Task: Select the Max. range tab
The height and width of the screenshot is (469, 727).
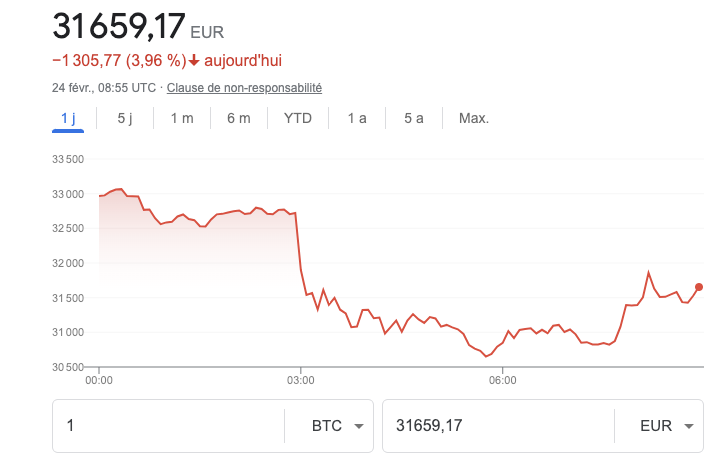Action: (x=474, y=118)
